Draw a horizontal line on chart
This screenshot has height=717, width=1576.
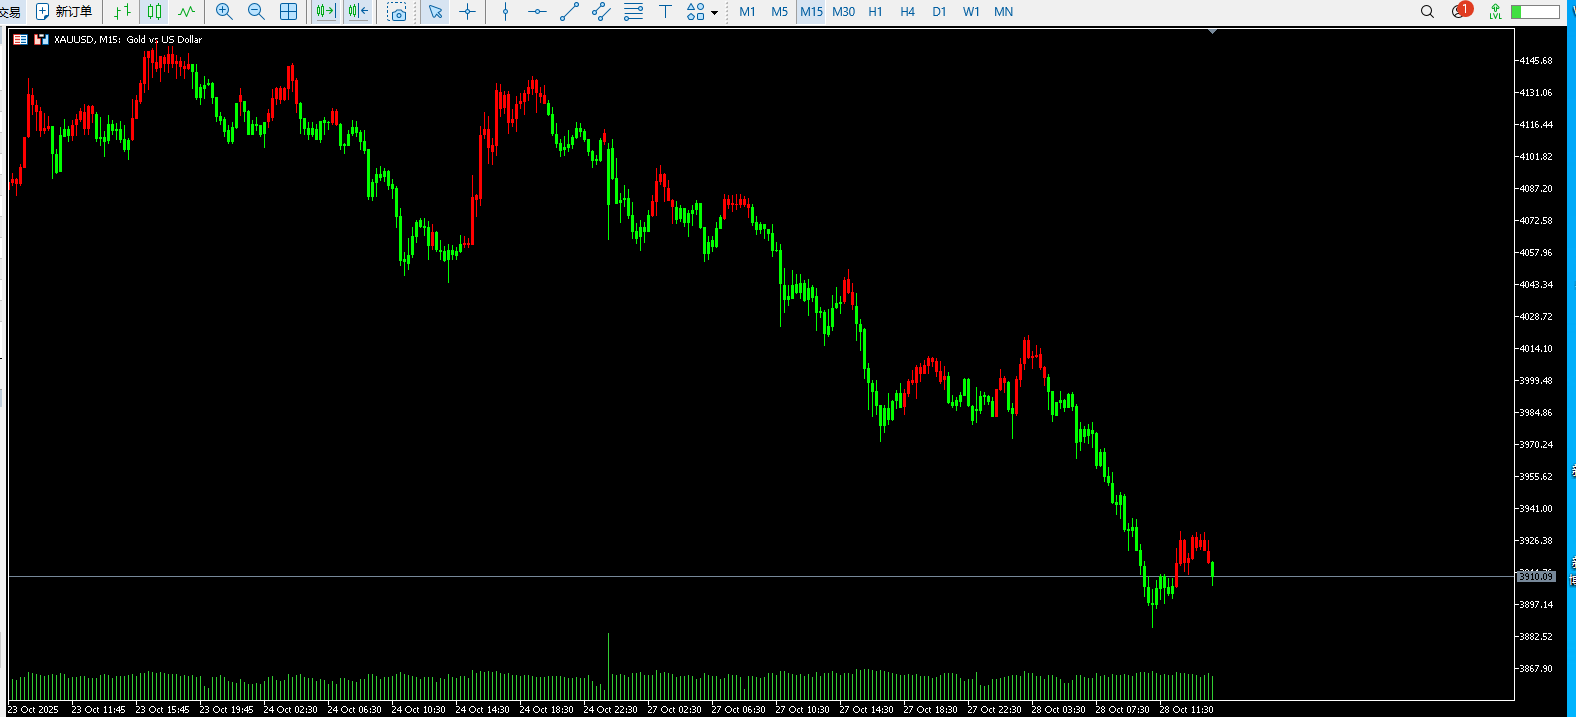[x=537, y=12]
